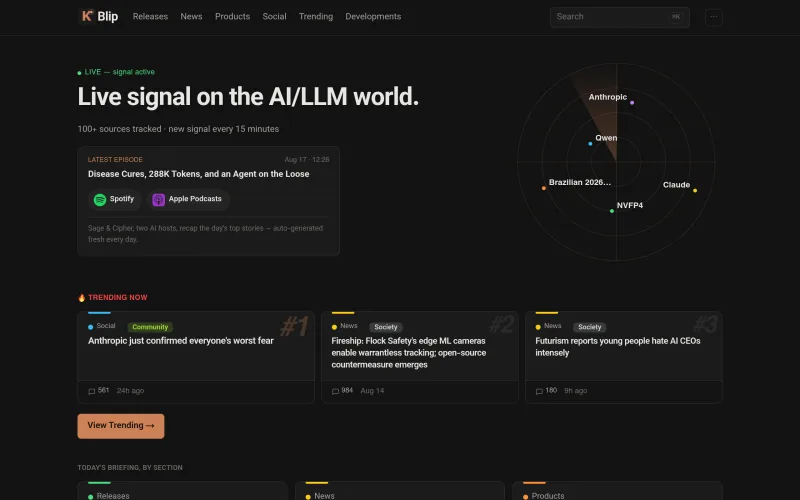Go to the News nav item
This screenshot has height=500, width=800.
click(191, 16)
